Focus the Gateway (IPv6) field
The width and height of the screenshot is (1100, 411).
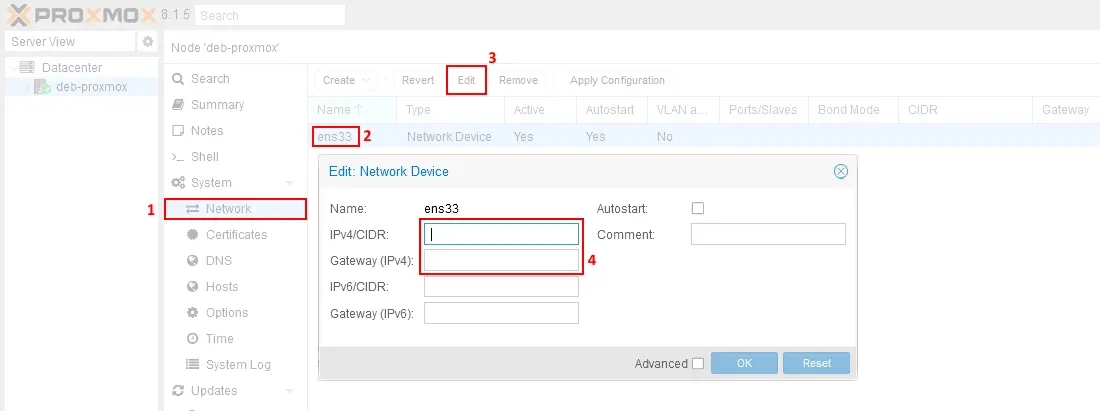[502, 313]
